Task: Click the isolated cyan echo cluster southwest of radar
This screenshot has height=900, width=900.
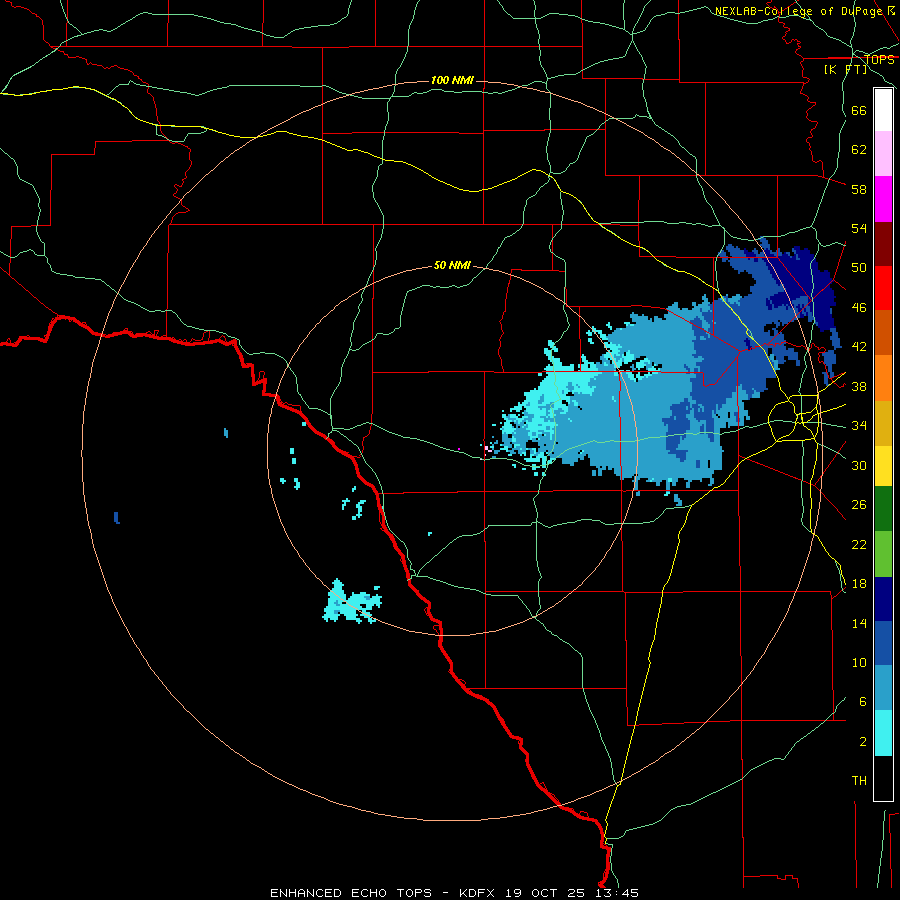Action: coord(352,602)
